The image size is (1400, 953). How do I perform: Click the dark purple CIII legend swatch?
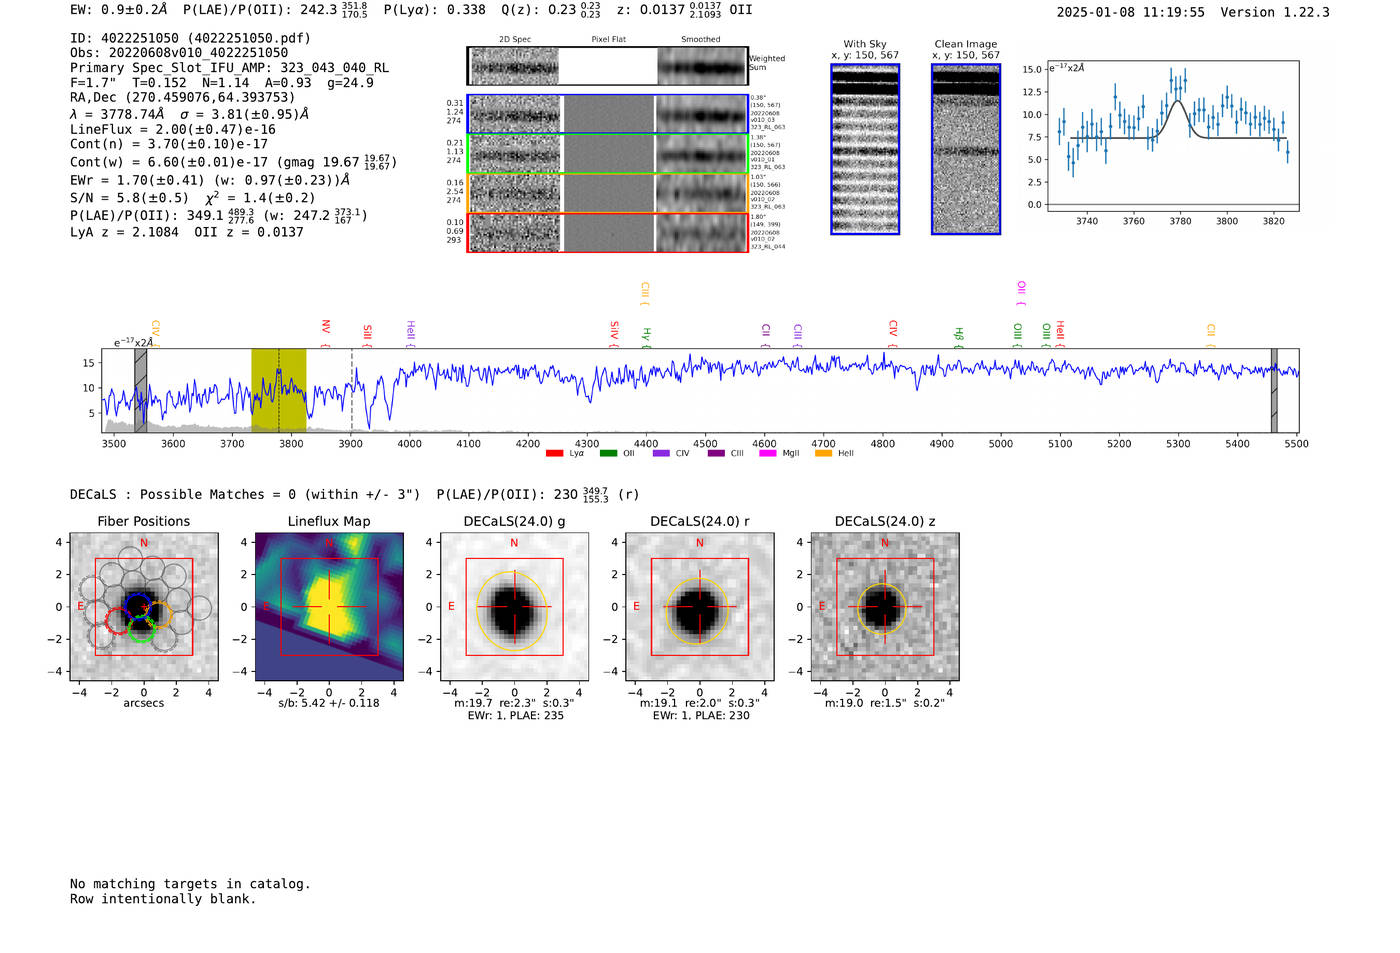click(x=716, y=454)
